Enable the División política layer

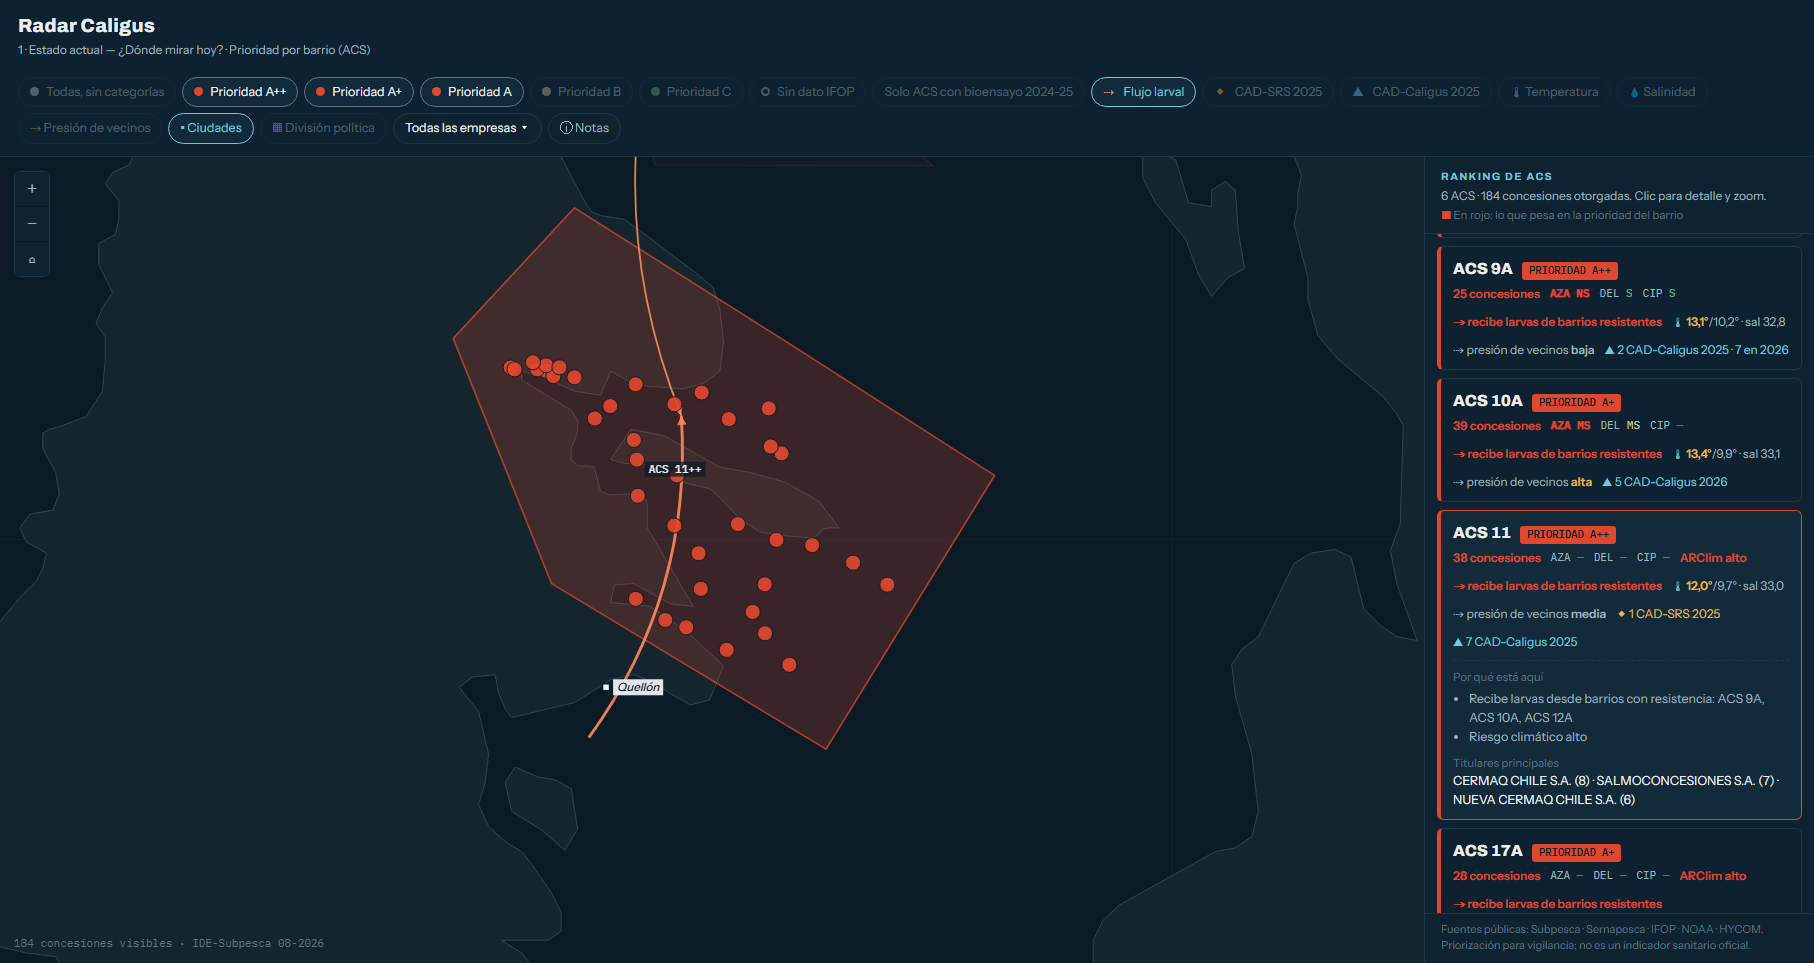pos(323,128)
